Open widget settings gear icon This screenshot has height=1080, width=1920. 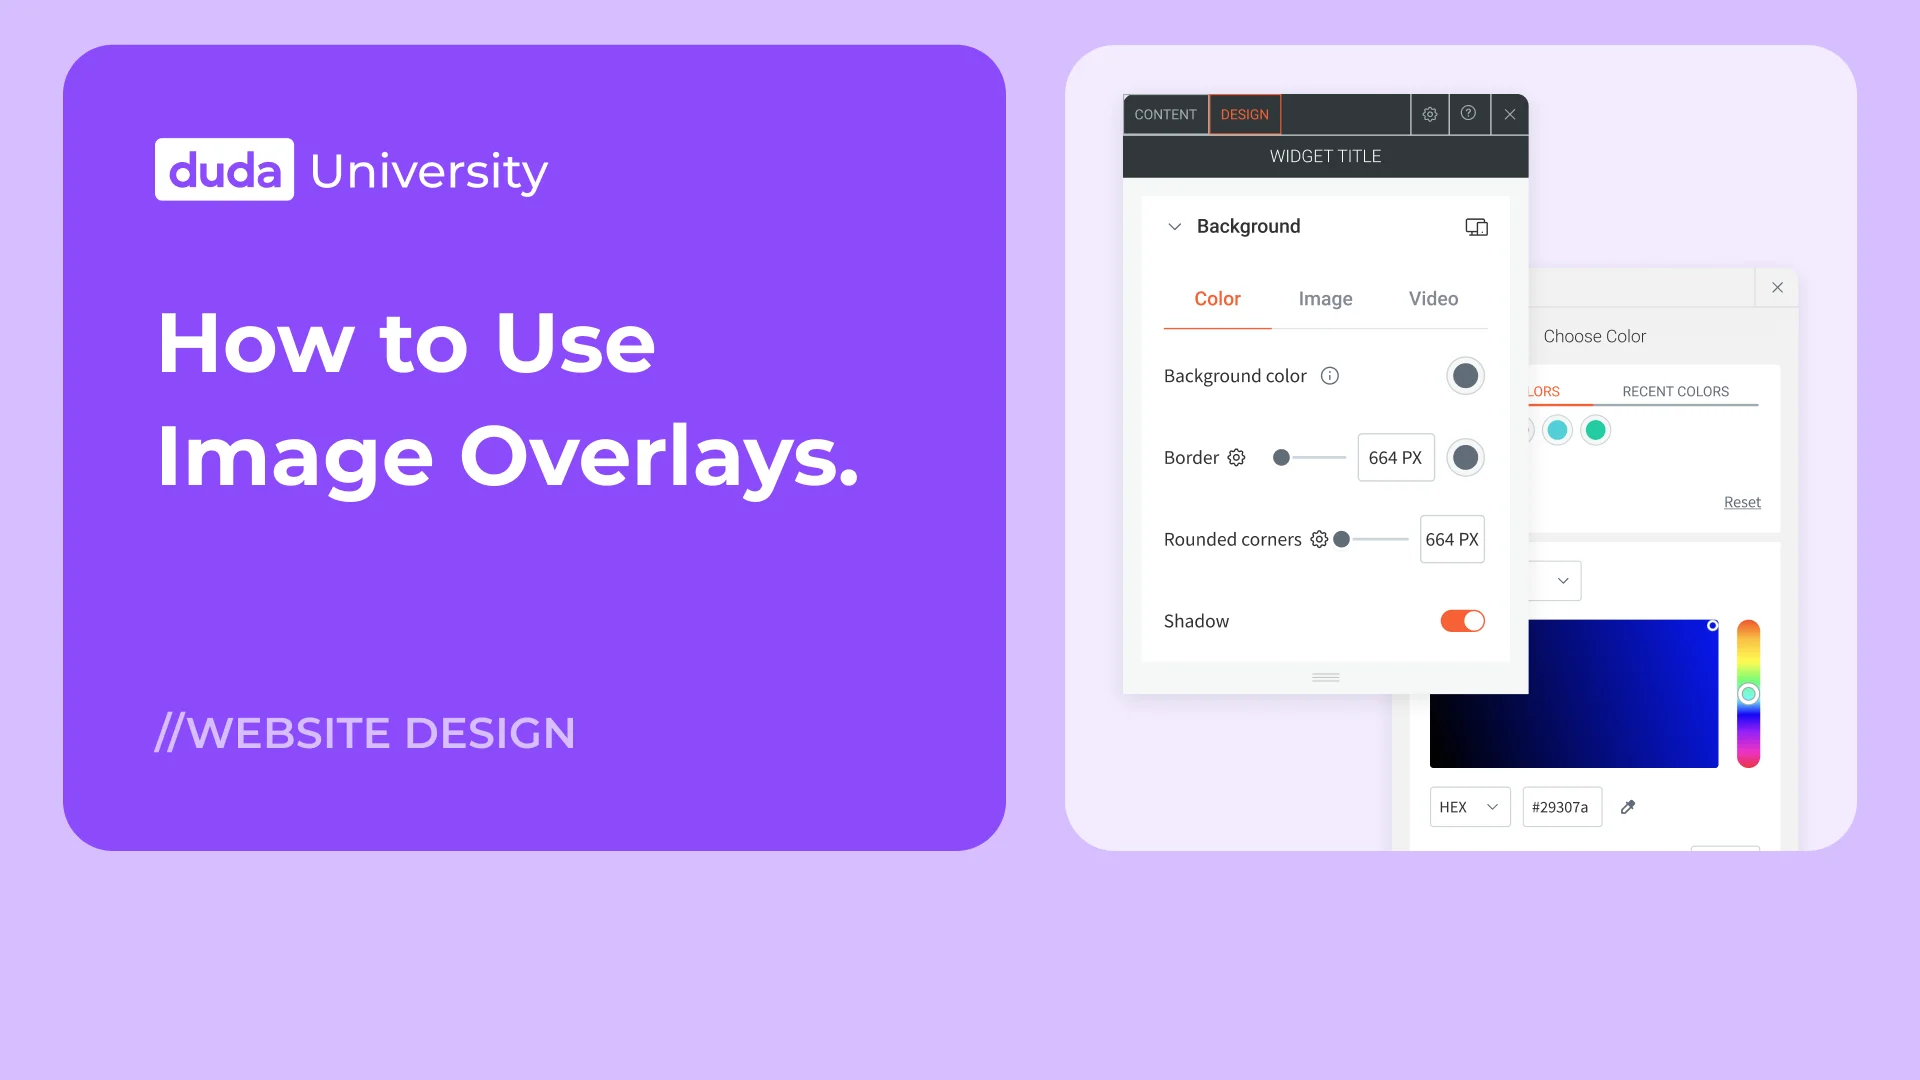tap(1428, 115)
